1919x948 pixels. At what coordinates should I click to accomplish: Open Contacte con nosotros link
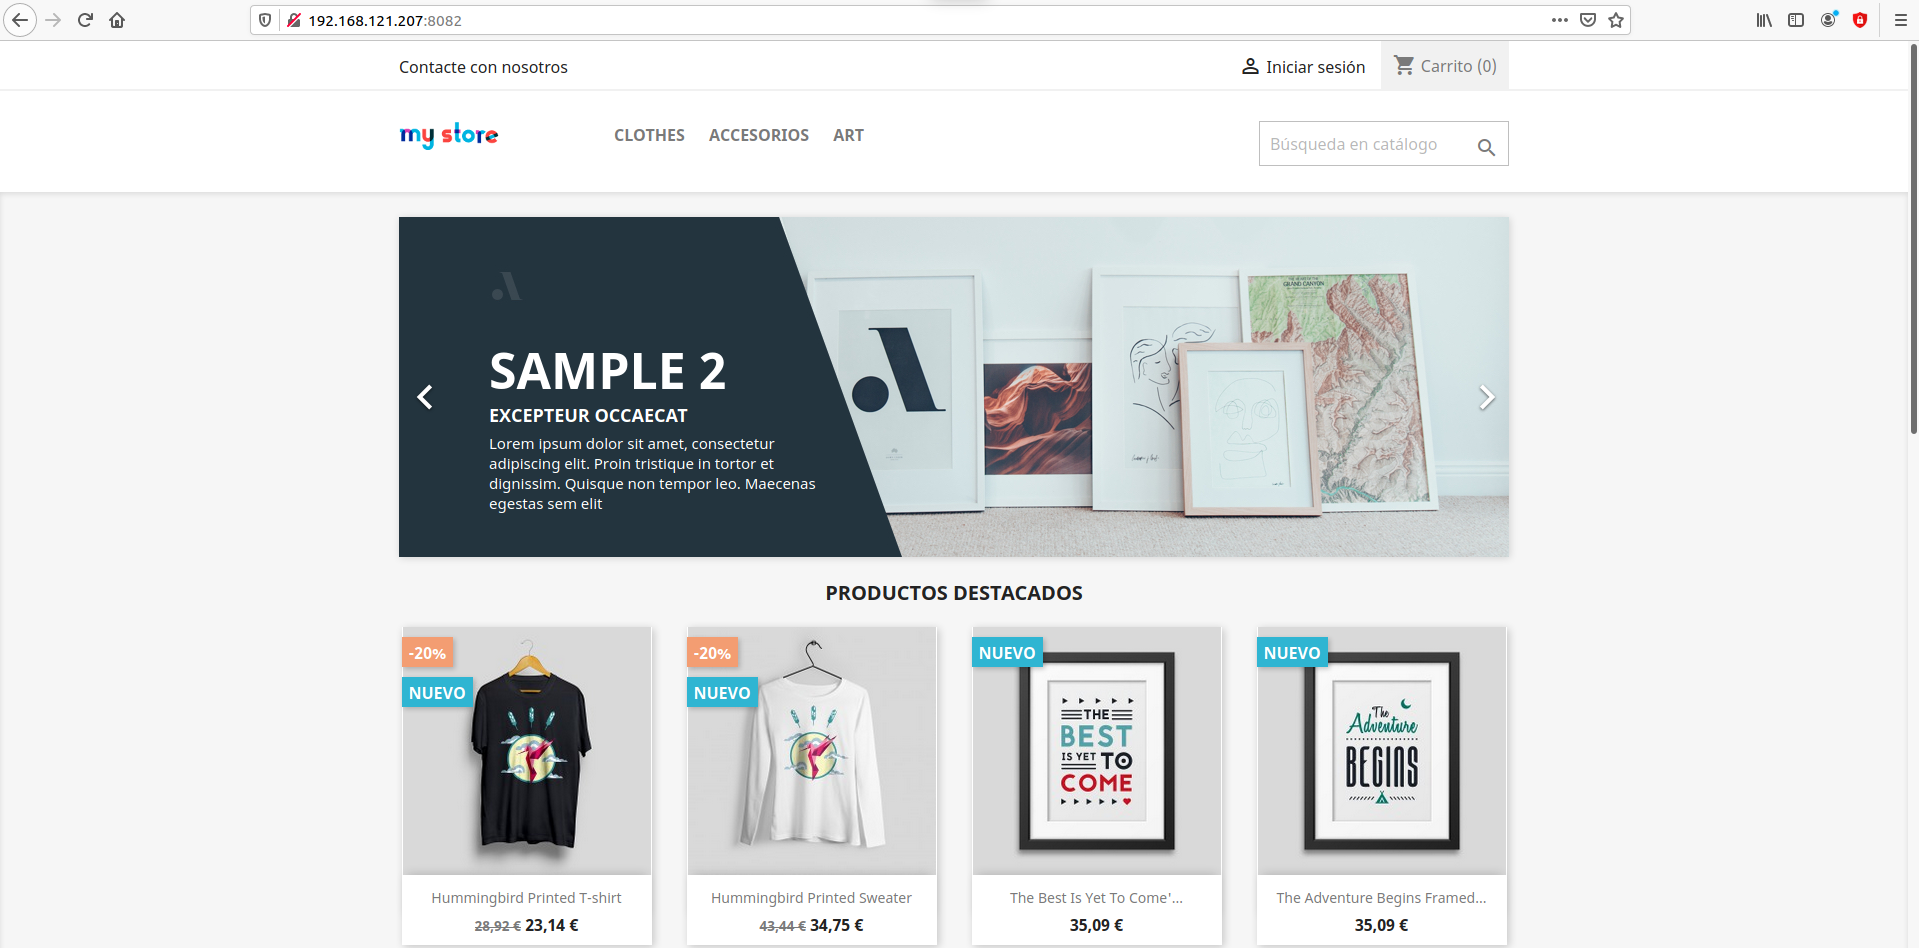pyautogui.click(x=483, y=67)
